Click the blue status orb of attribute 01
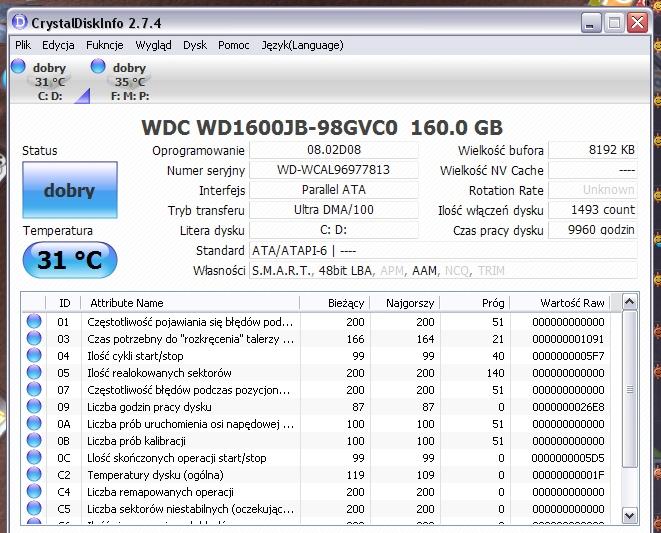 point(34,321)
